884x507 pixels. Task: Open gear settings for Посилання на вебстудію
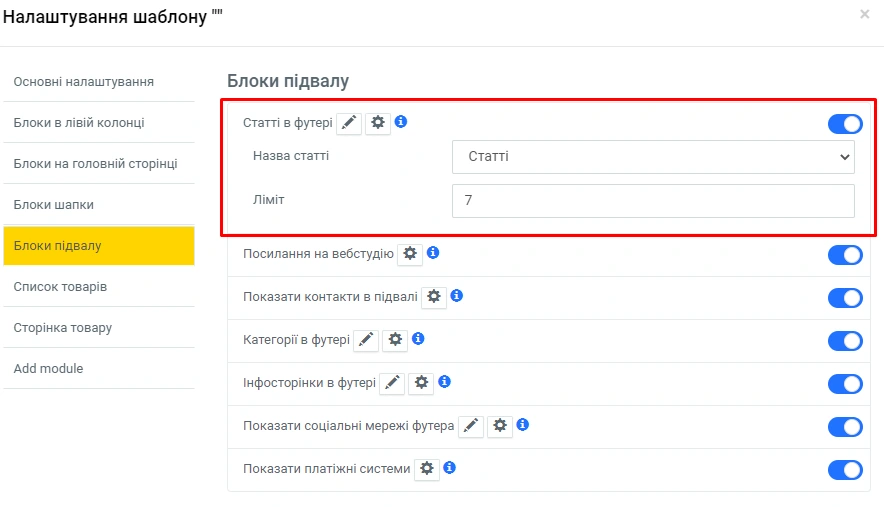coord(409,254)
